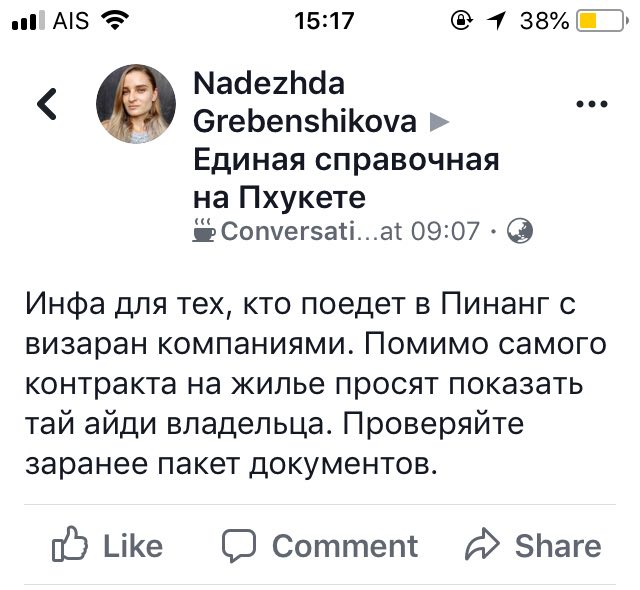Tap the arrow between author and group
Screen dimensions: 640x590
(x=438, y=122)
